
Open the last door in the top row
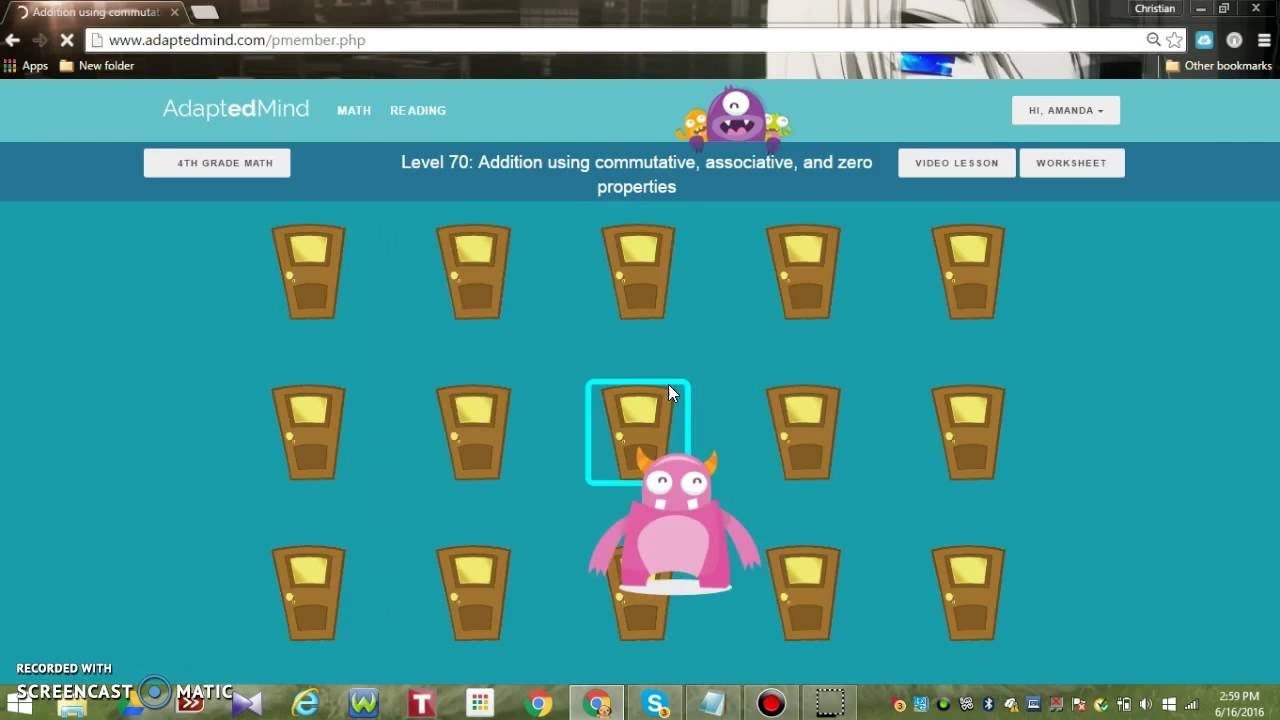[968, 272]
